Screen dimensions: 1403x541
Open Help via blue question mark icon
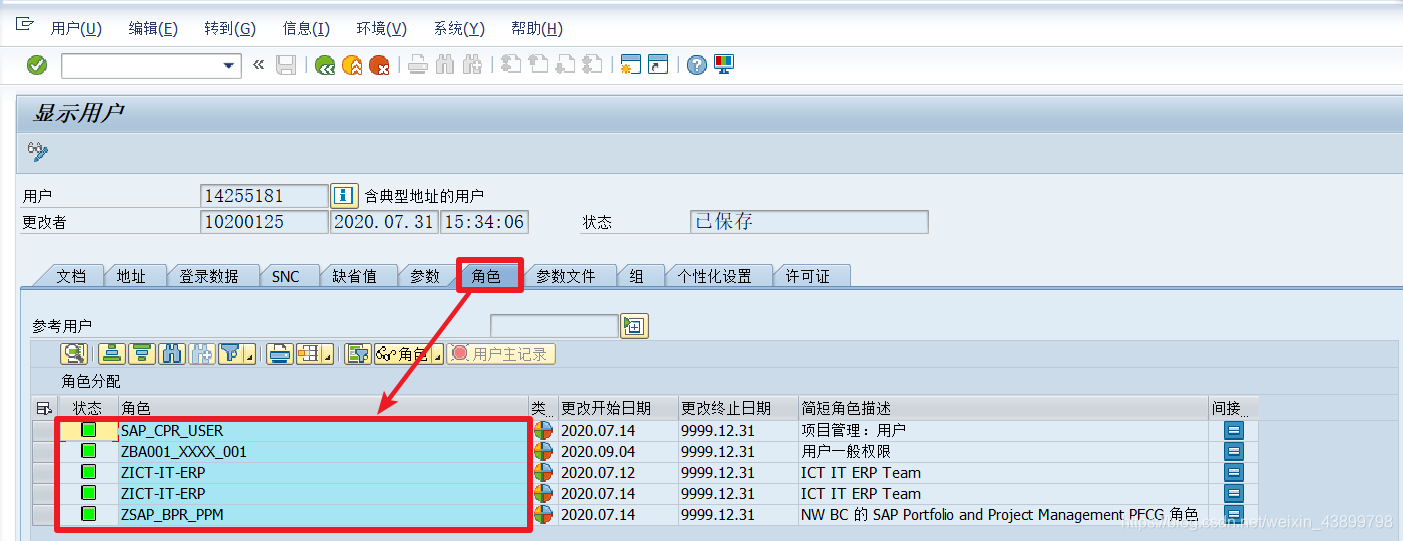(697, 65)
